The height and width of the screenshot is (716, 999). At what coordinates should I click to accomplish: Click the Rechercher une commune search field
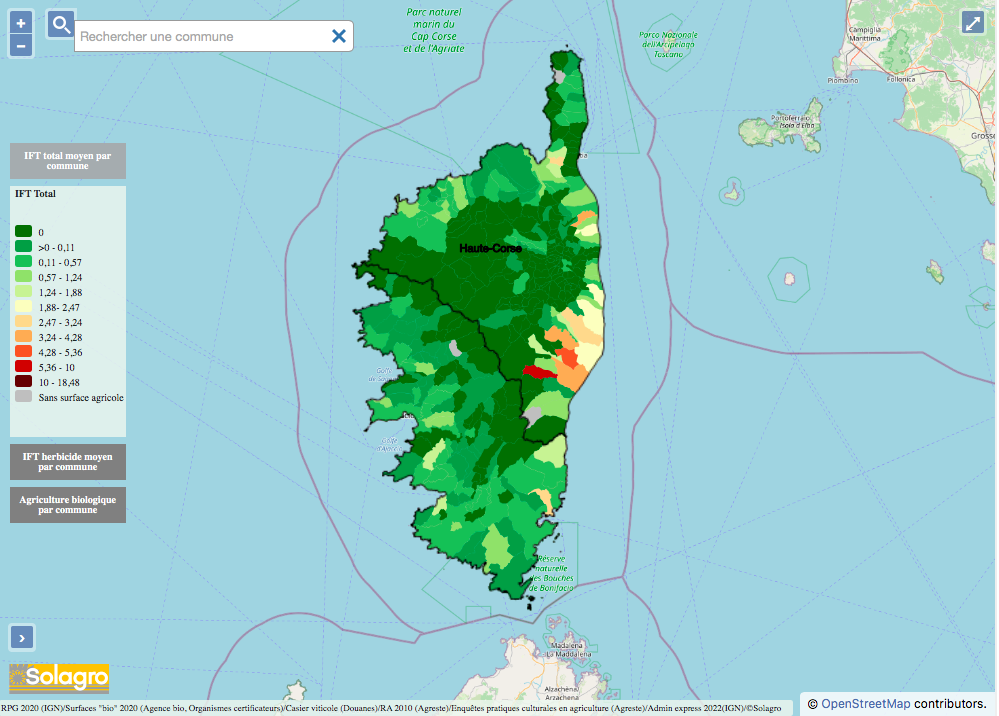(x=200, y=36)
